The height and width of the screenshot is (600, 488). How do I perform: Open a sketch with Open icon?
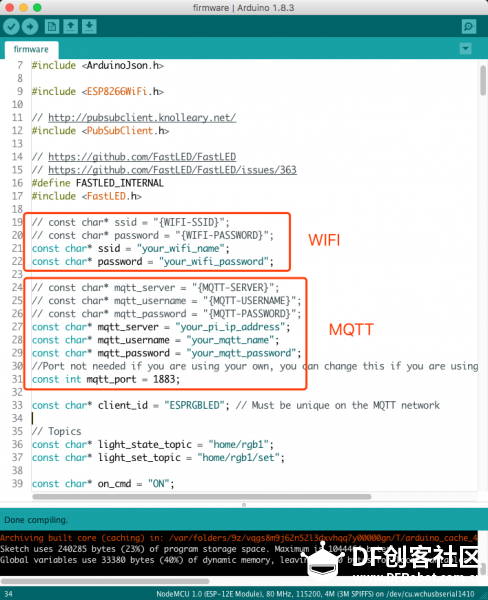pyautogui.click(x=70, y=26)
